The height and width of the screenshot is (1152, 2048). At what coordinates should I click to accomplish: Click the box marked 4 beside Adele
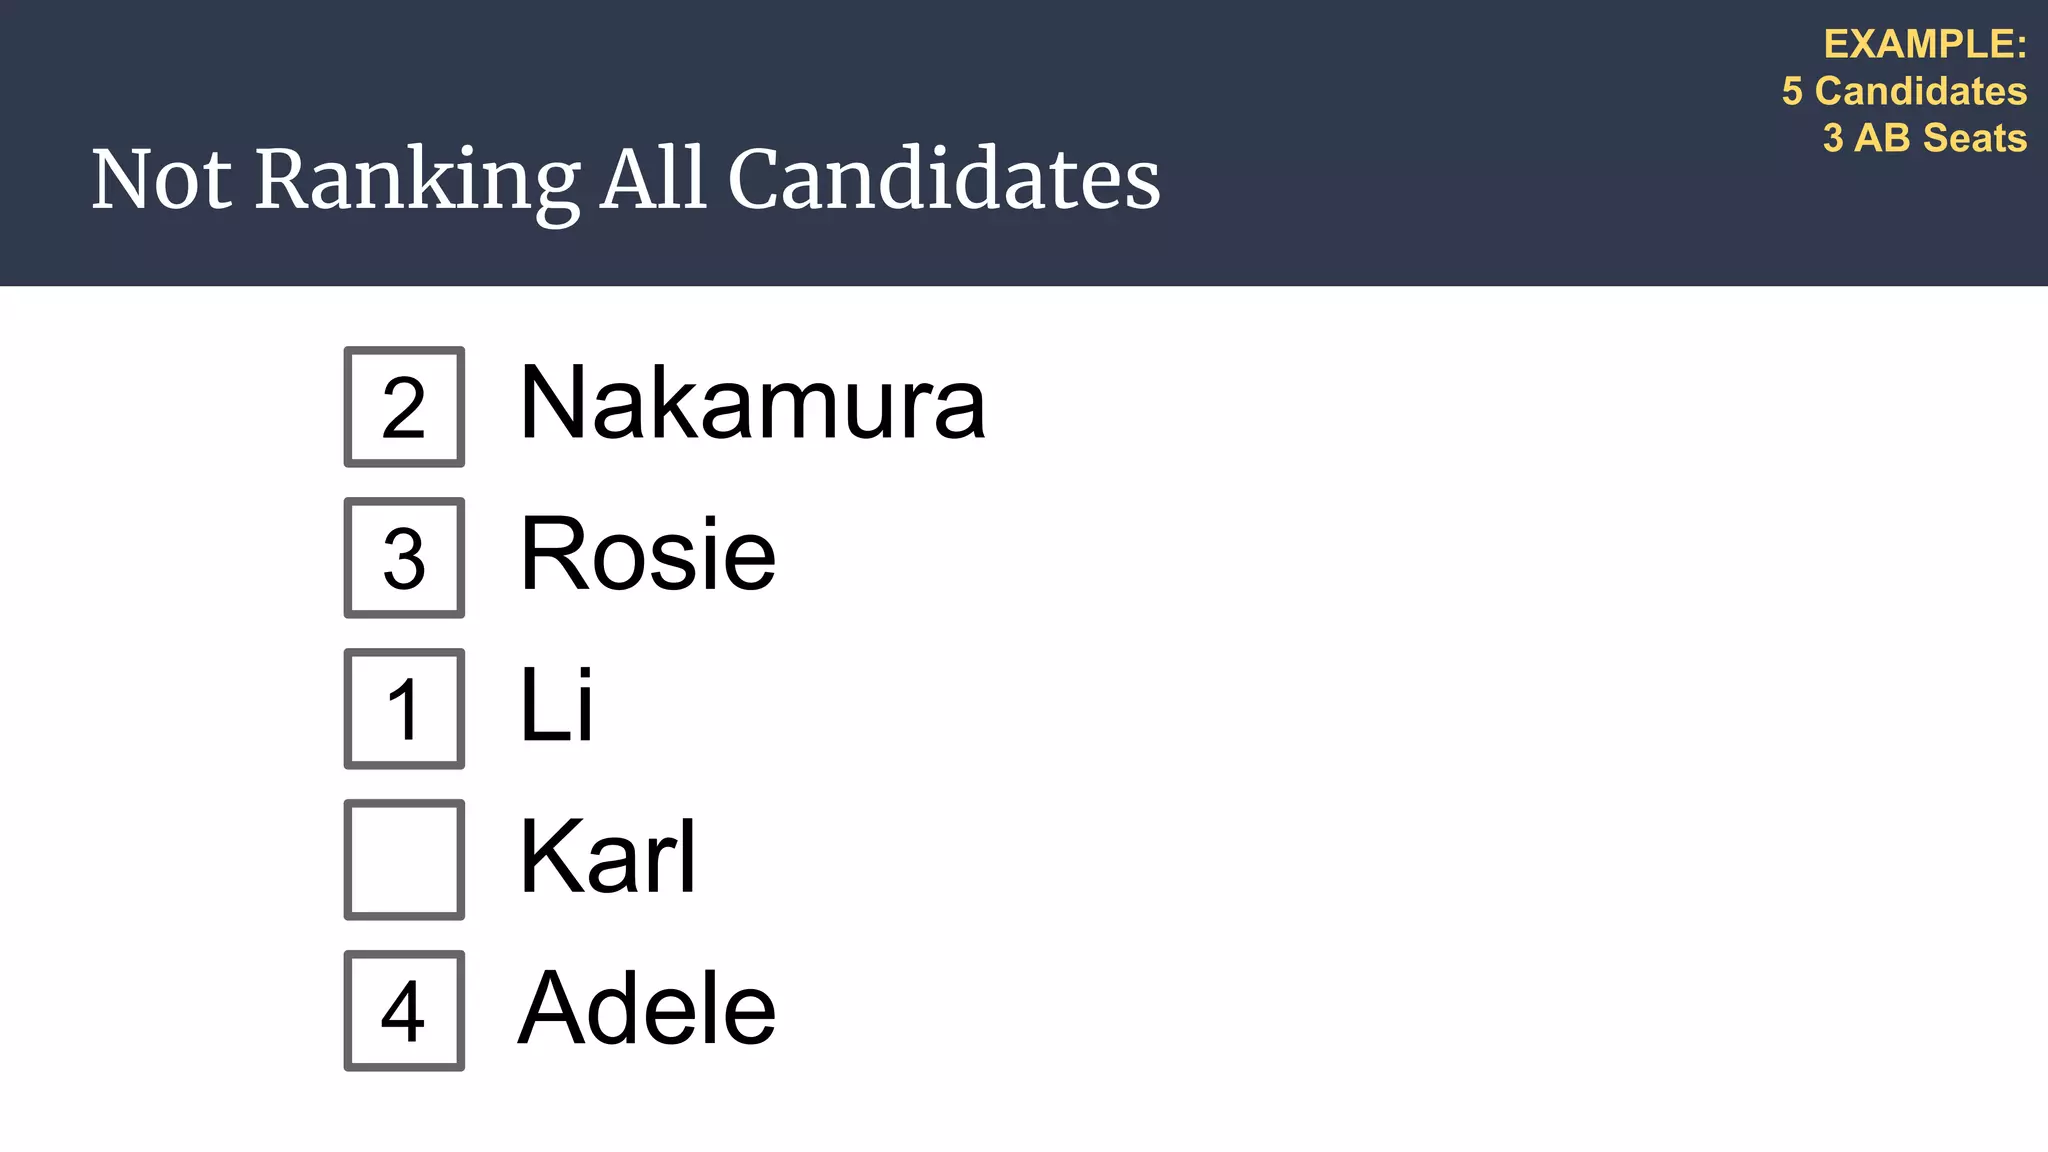(404, 1011)
